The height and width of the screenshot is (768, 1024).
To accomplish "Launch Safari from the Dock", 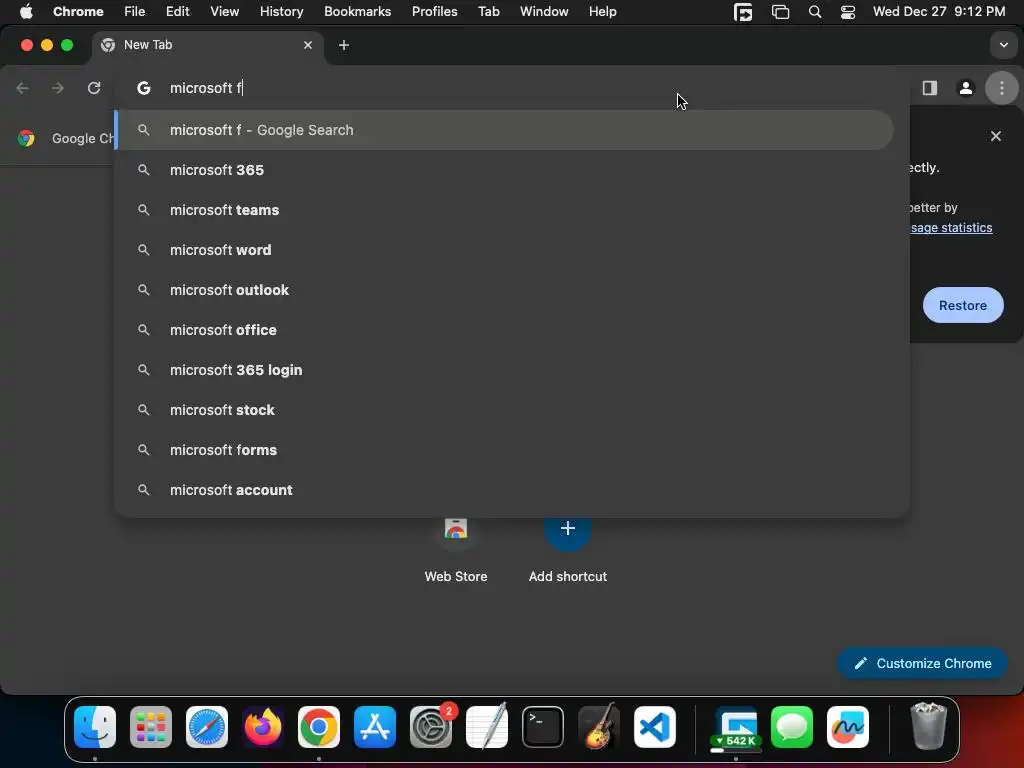I will tap(207, 727).
